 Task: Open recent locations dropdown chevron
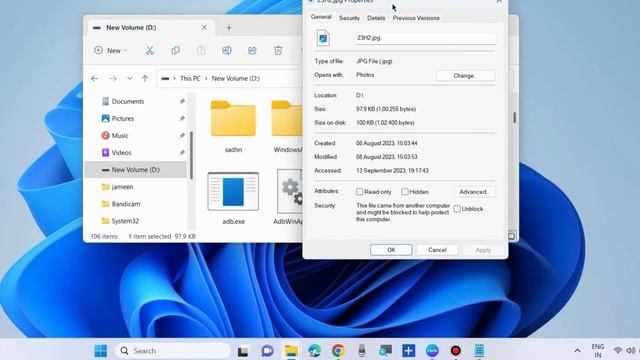tap(129, 78)
